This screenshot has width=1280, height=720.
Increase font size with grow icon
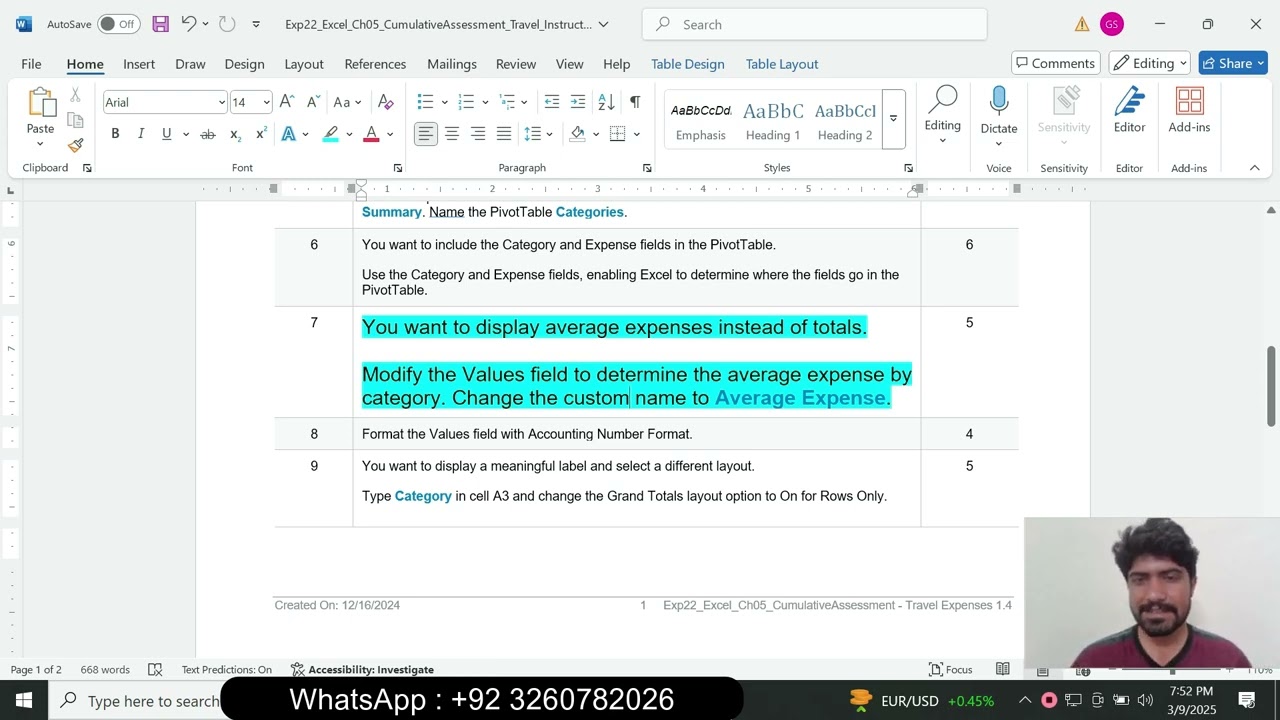pyautogui.click(x=287, y=102)
